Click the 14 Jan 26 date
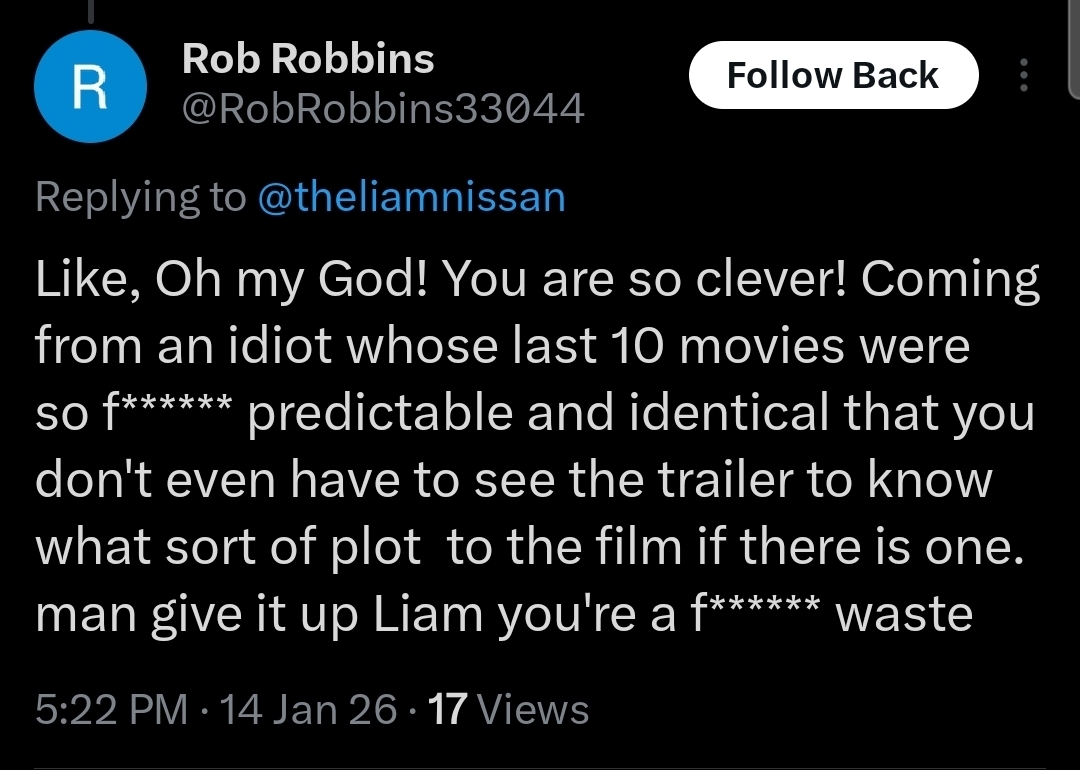This screenshot has height=770, width=1080. click(x=307, y=710)
